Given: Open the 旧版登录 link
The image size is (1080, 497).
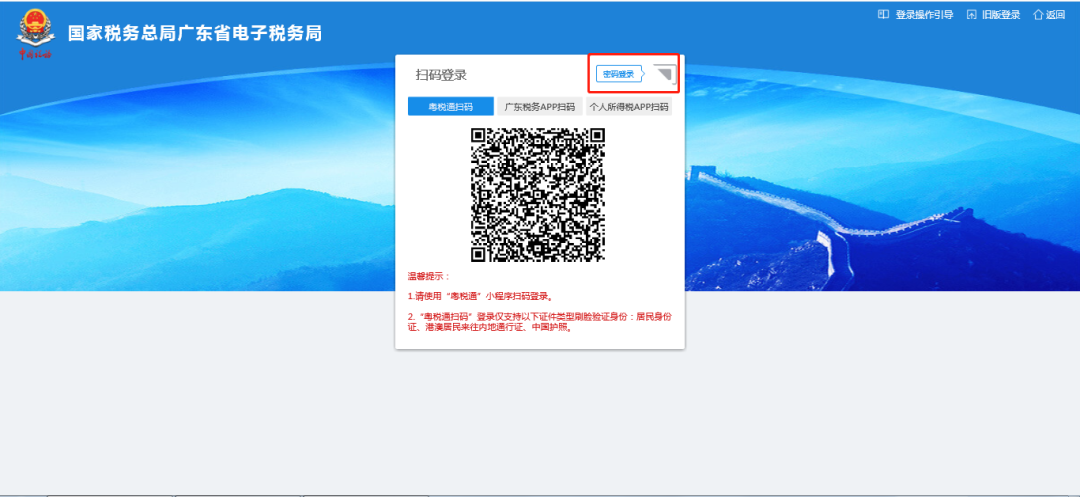Looking at the screenshot, I should 1001,14.
